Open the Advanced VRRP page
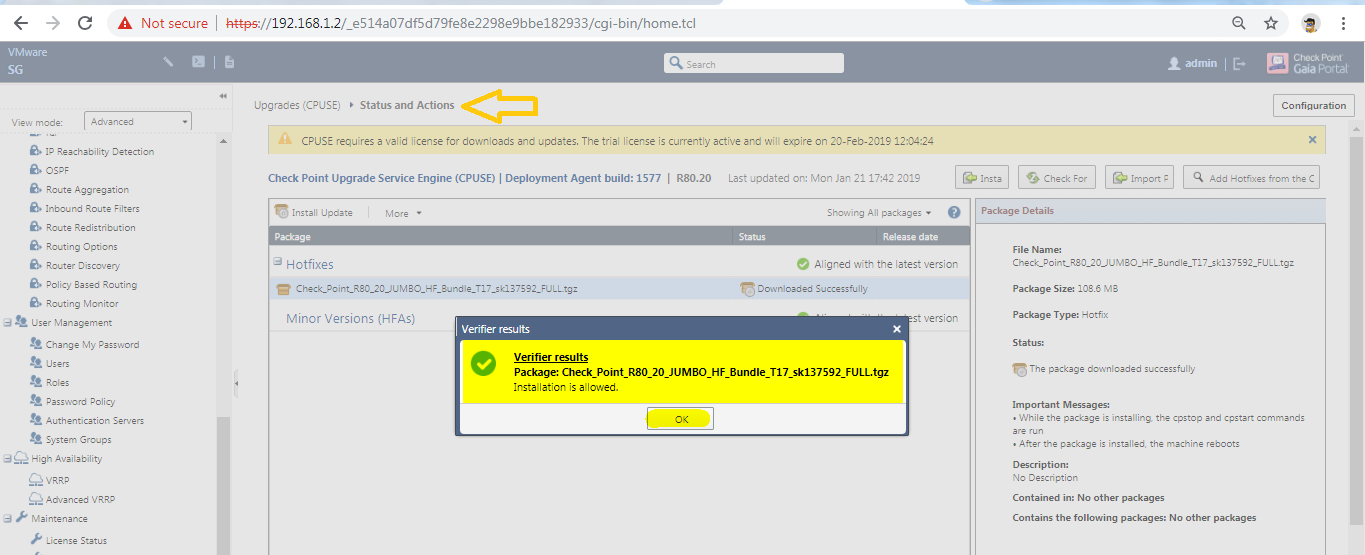This screenshot has width=1365, height=555. pyautogui.click(x=81, y=500)
